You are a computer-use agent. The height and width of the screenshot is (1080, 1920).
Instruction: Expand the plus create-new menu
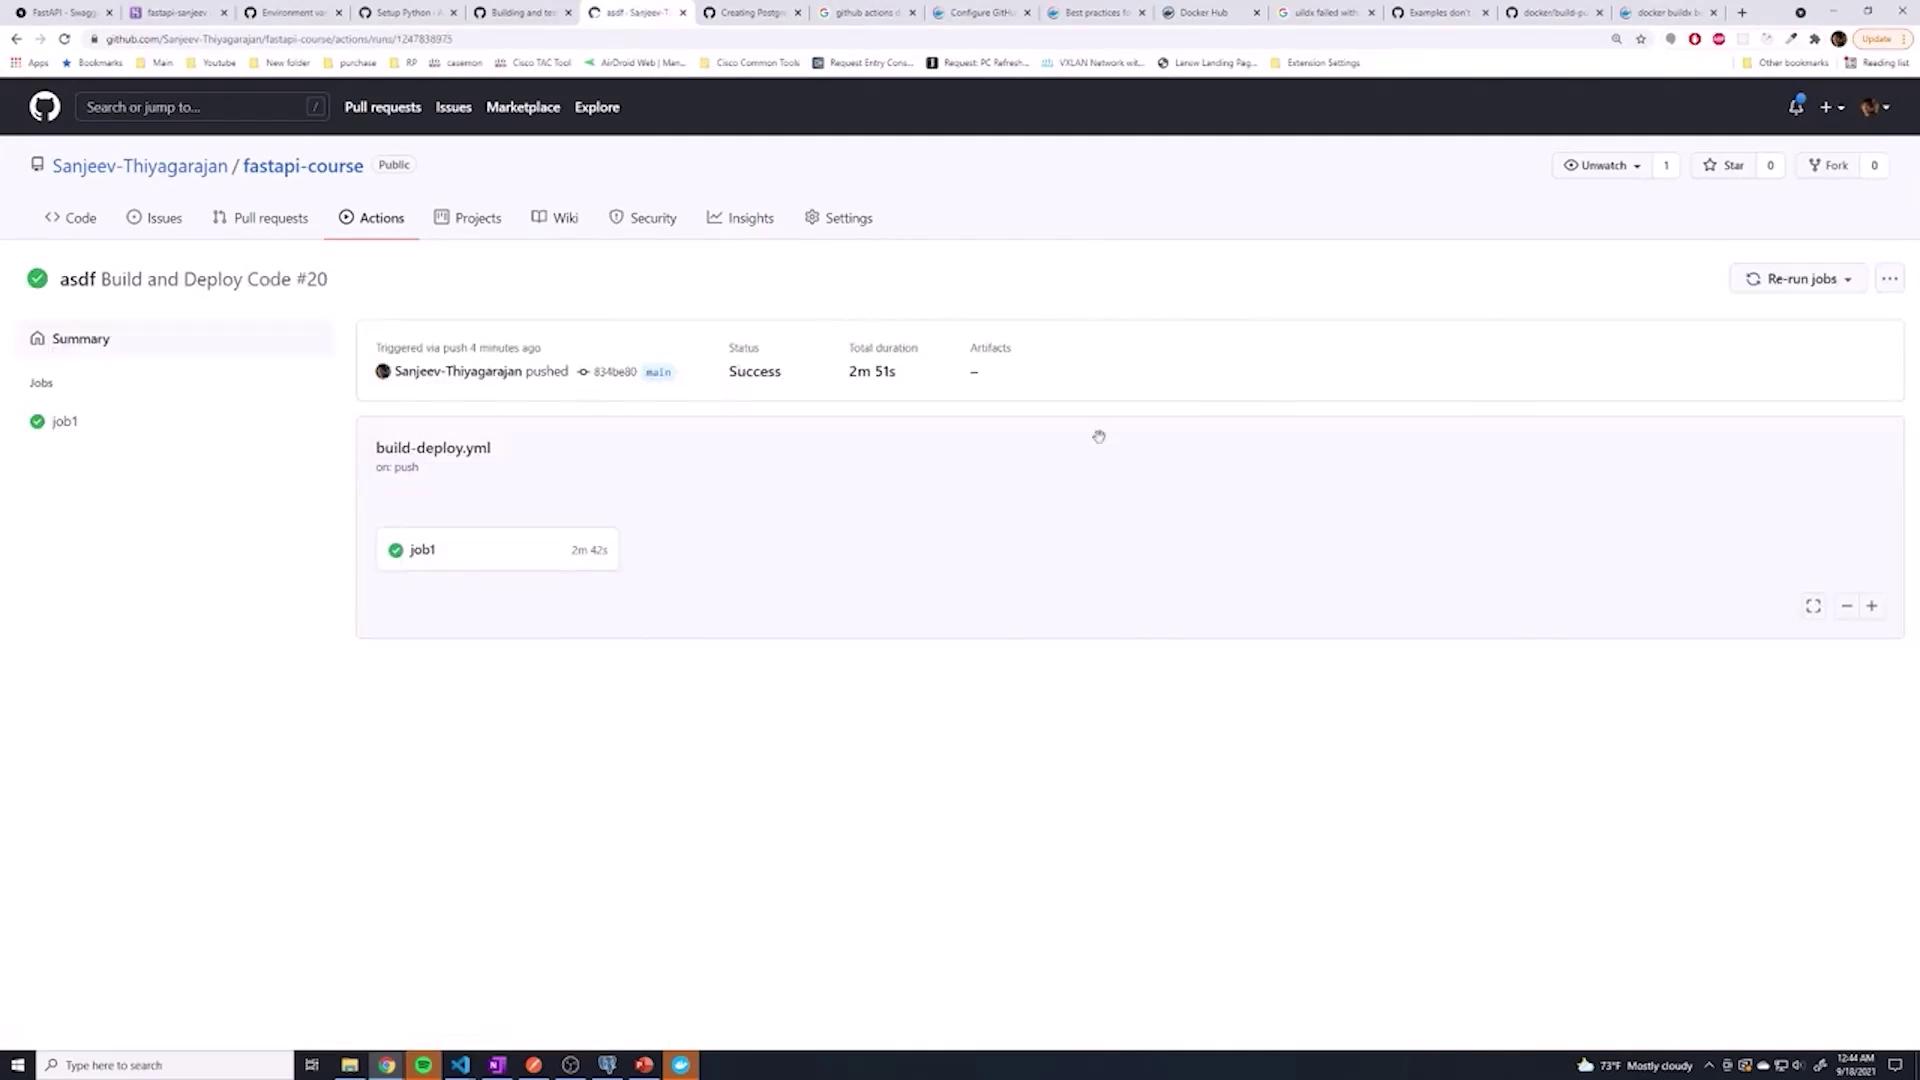click(x=1832, y=107)
